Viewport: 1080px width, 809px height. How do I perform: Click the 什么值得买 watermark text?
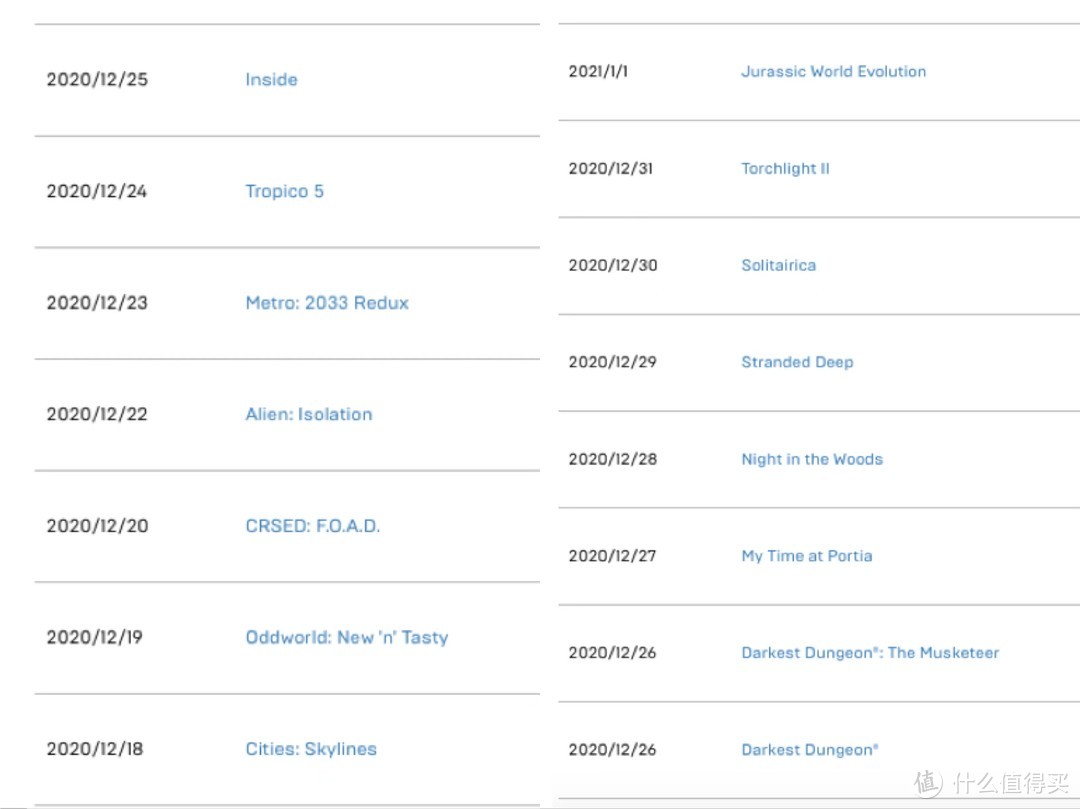[x=1008, y=783]
